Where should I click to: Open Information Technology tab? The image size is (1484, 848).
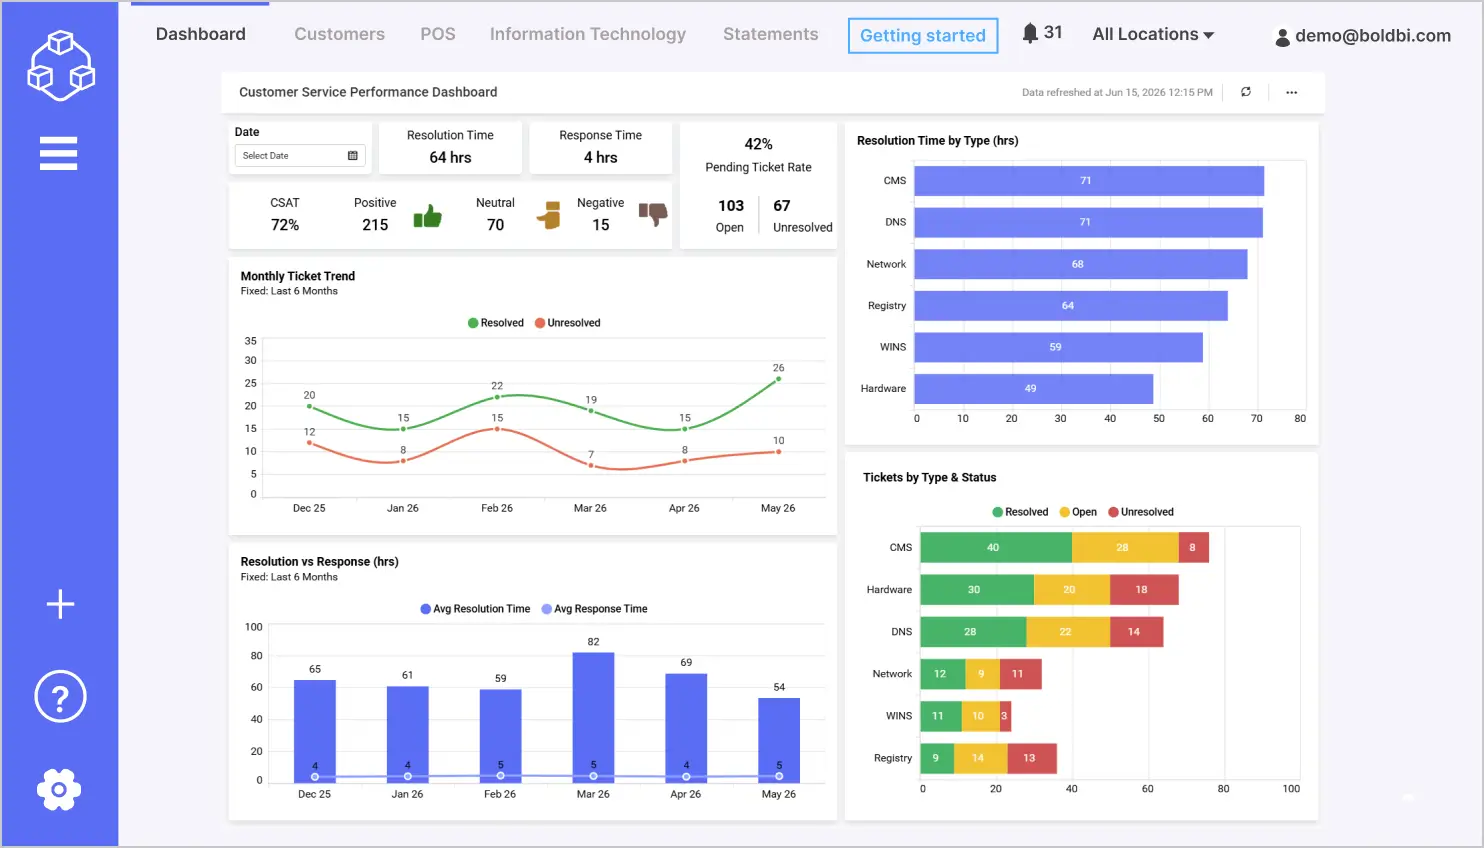point(588,34)
